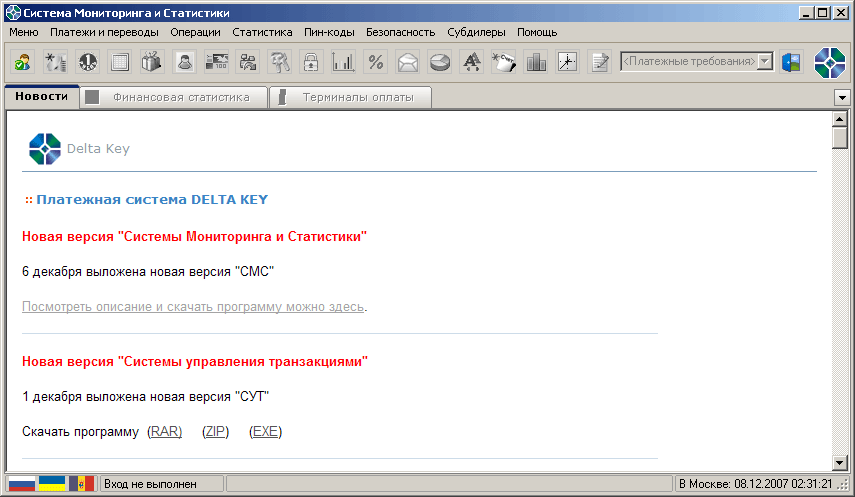
Task: Open the keys toolbar icon
Action: point(280,62)
